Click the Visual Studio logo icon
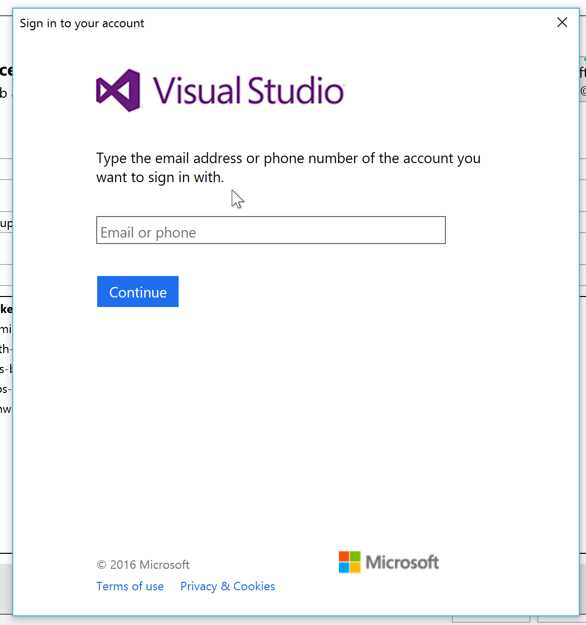 (x=118, y=90)
